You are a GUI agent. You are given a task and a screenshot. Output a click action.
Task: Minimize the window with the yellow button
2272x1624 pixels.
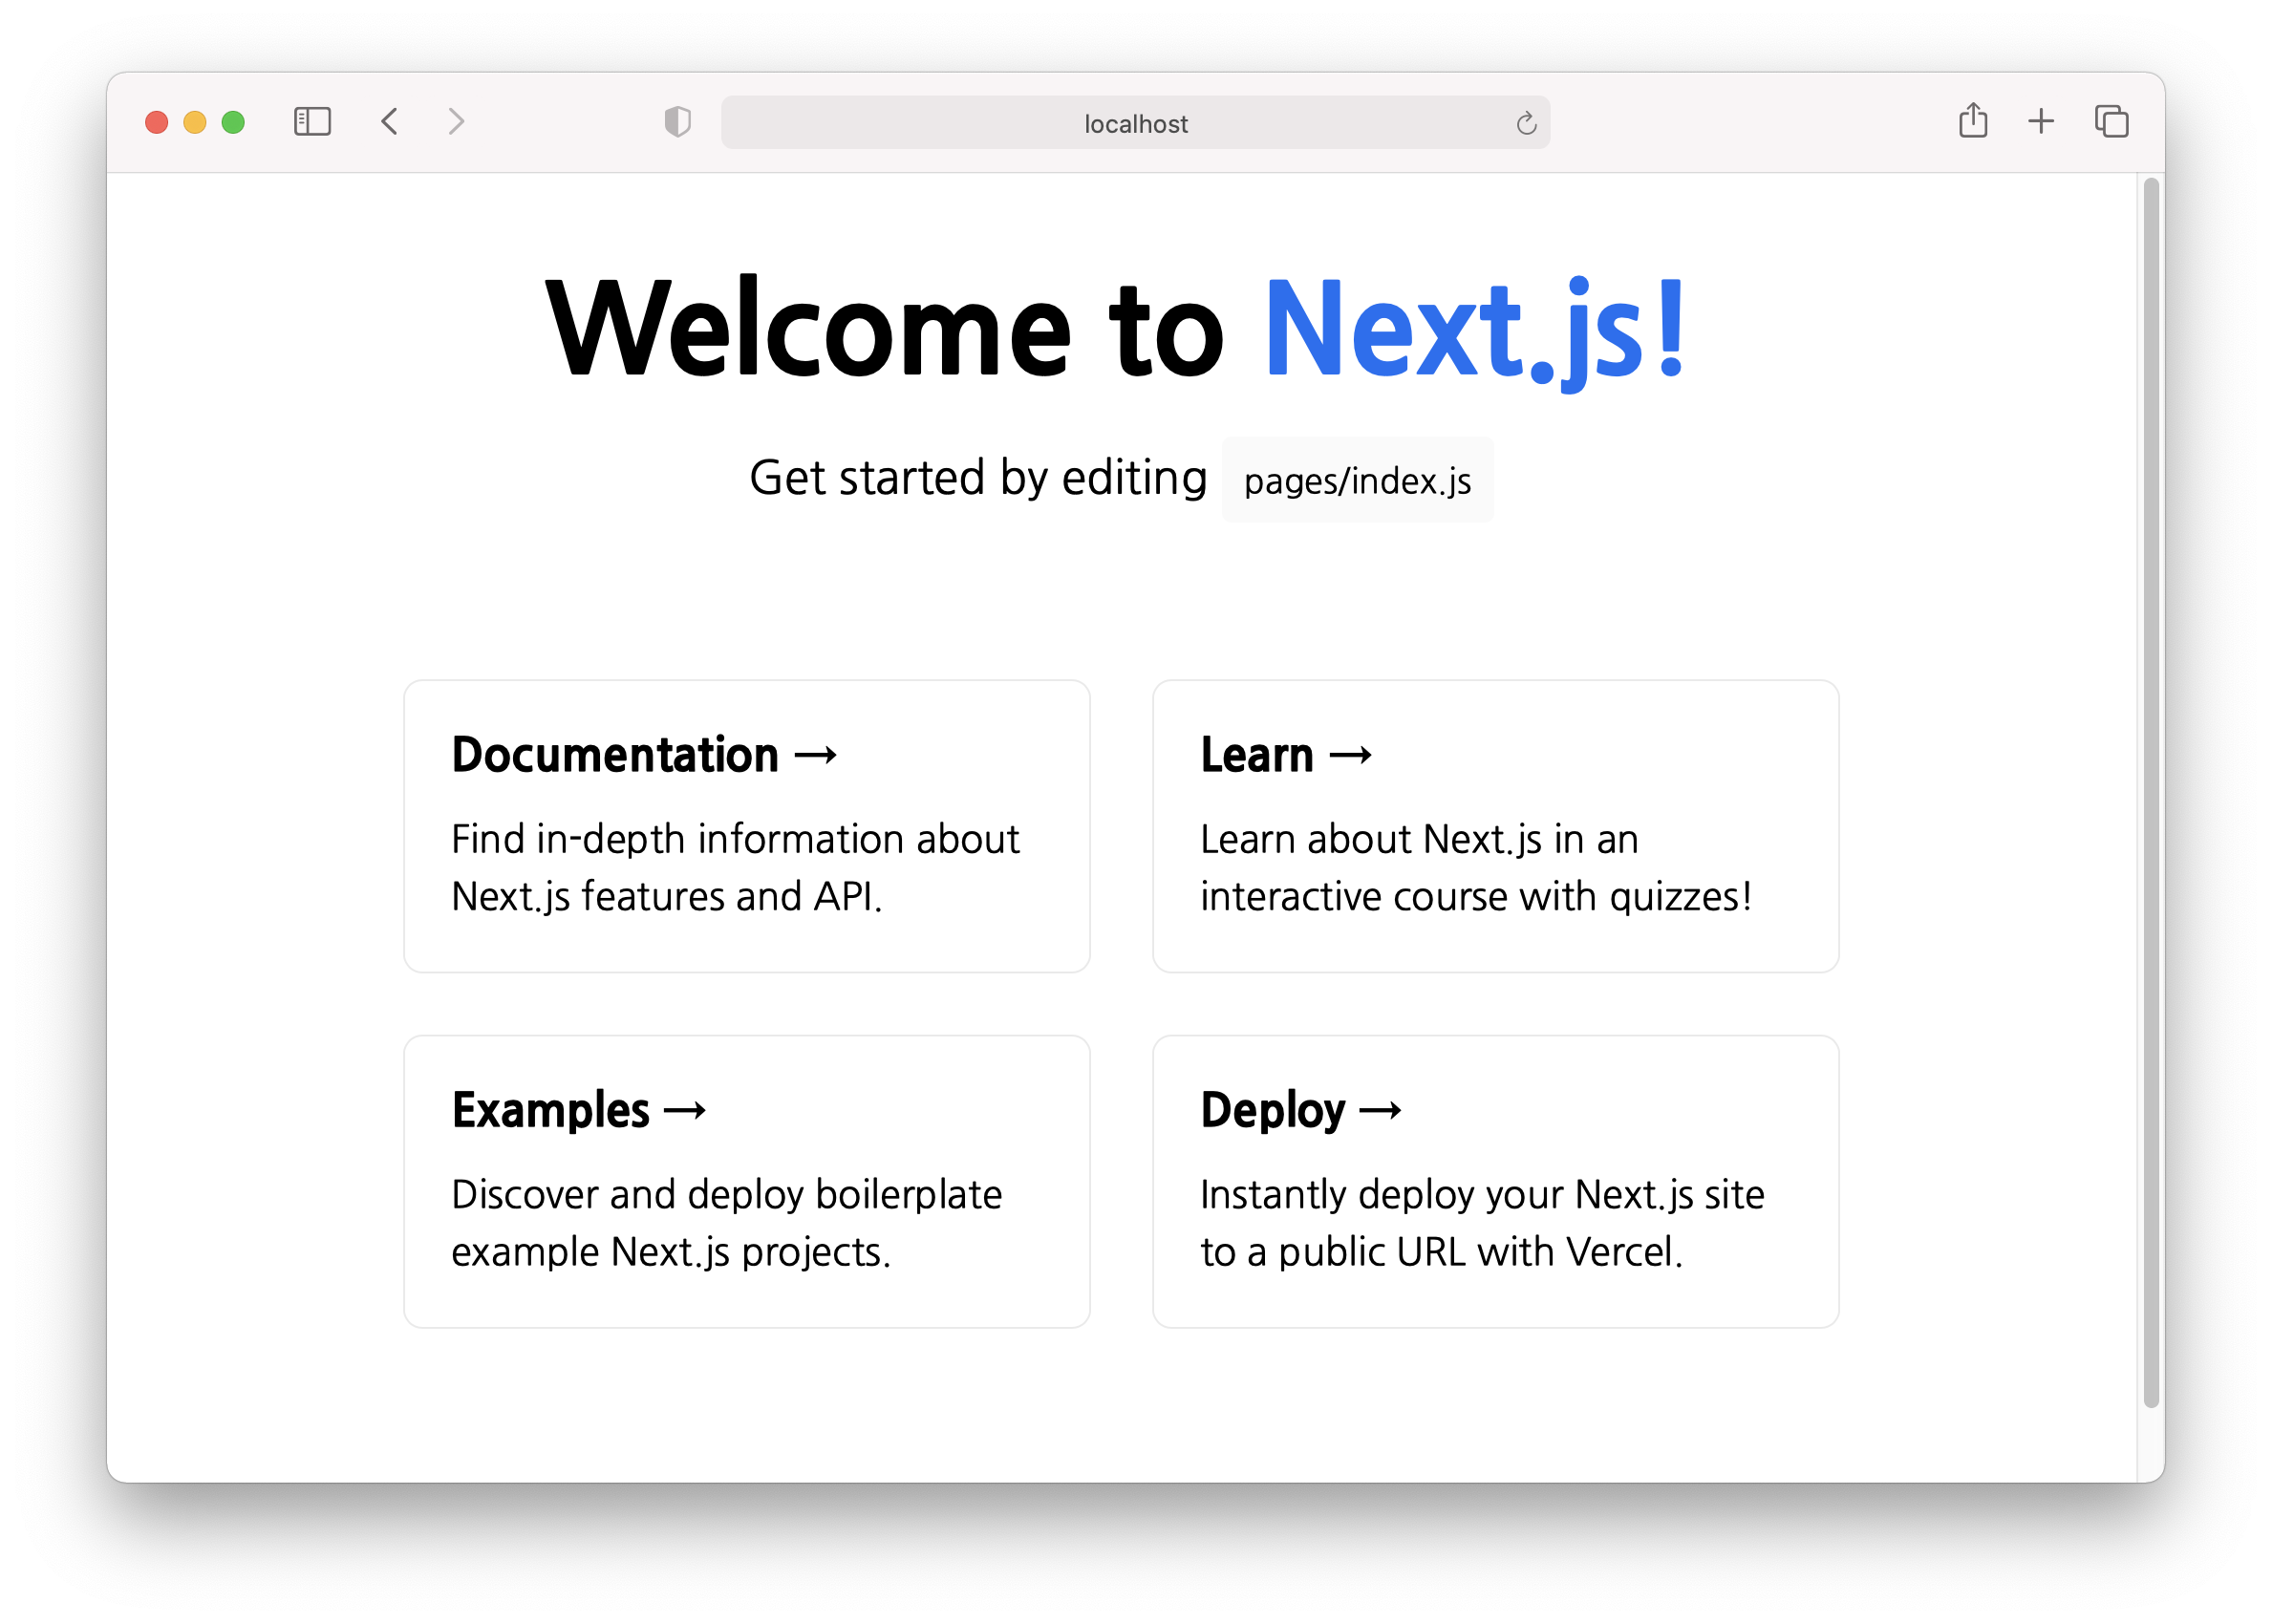click(195, 122)
